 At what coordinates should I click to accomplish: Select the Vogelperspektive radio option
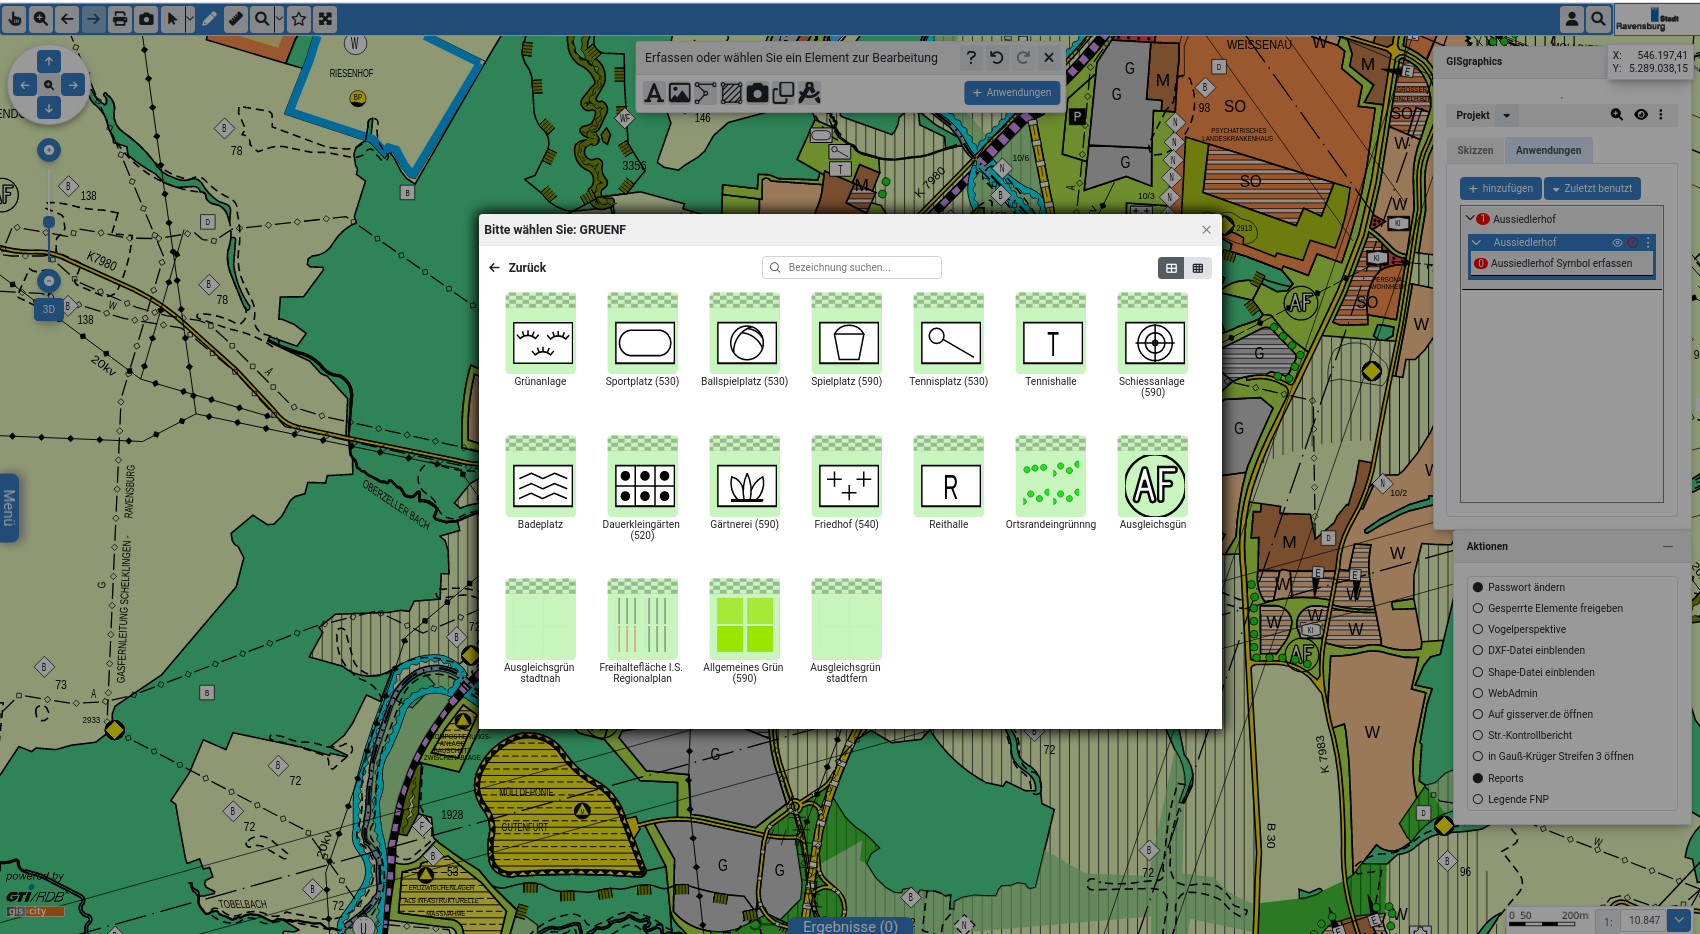[1478, 630]
